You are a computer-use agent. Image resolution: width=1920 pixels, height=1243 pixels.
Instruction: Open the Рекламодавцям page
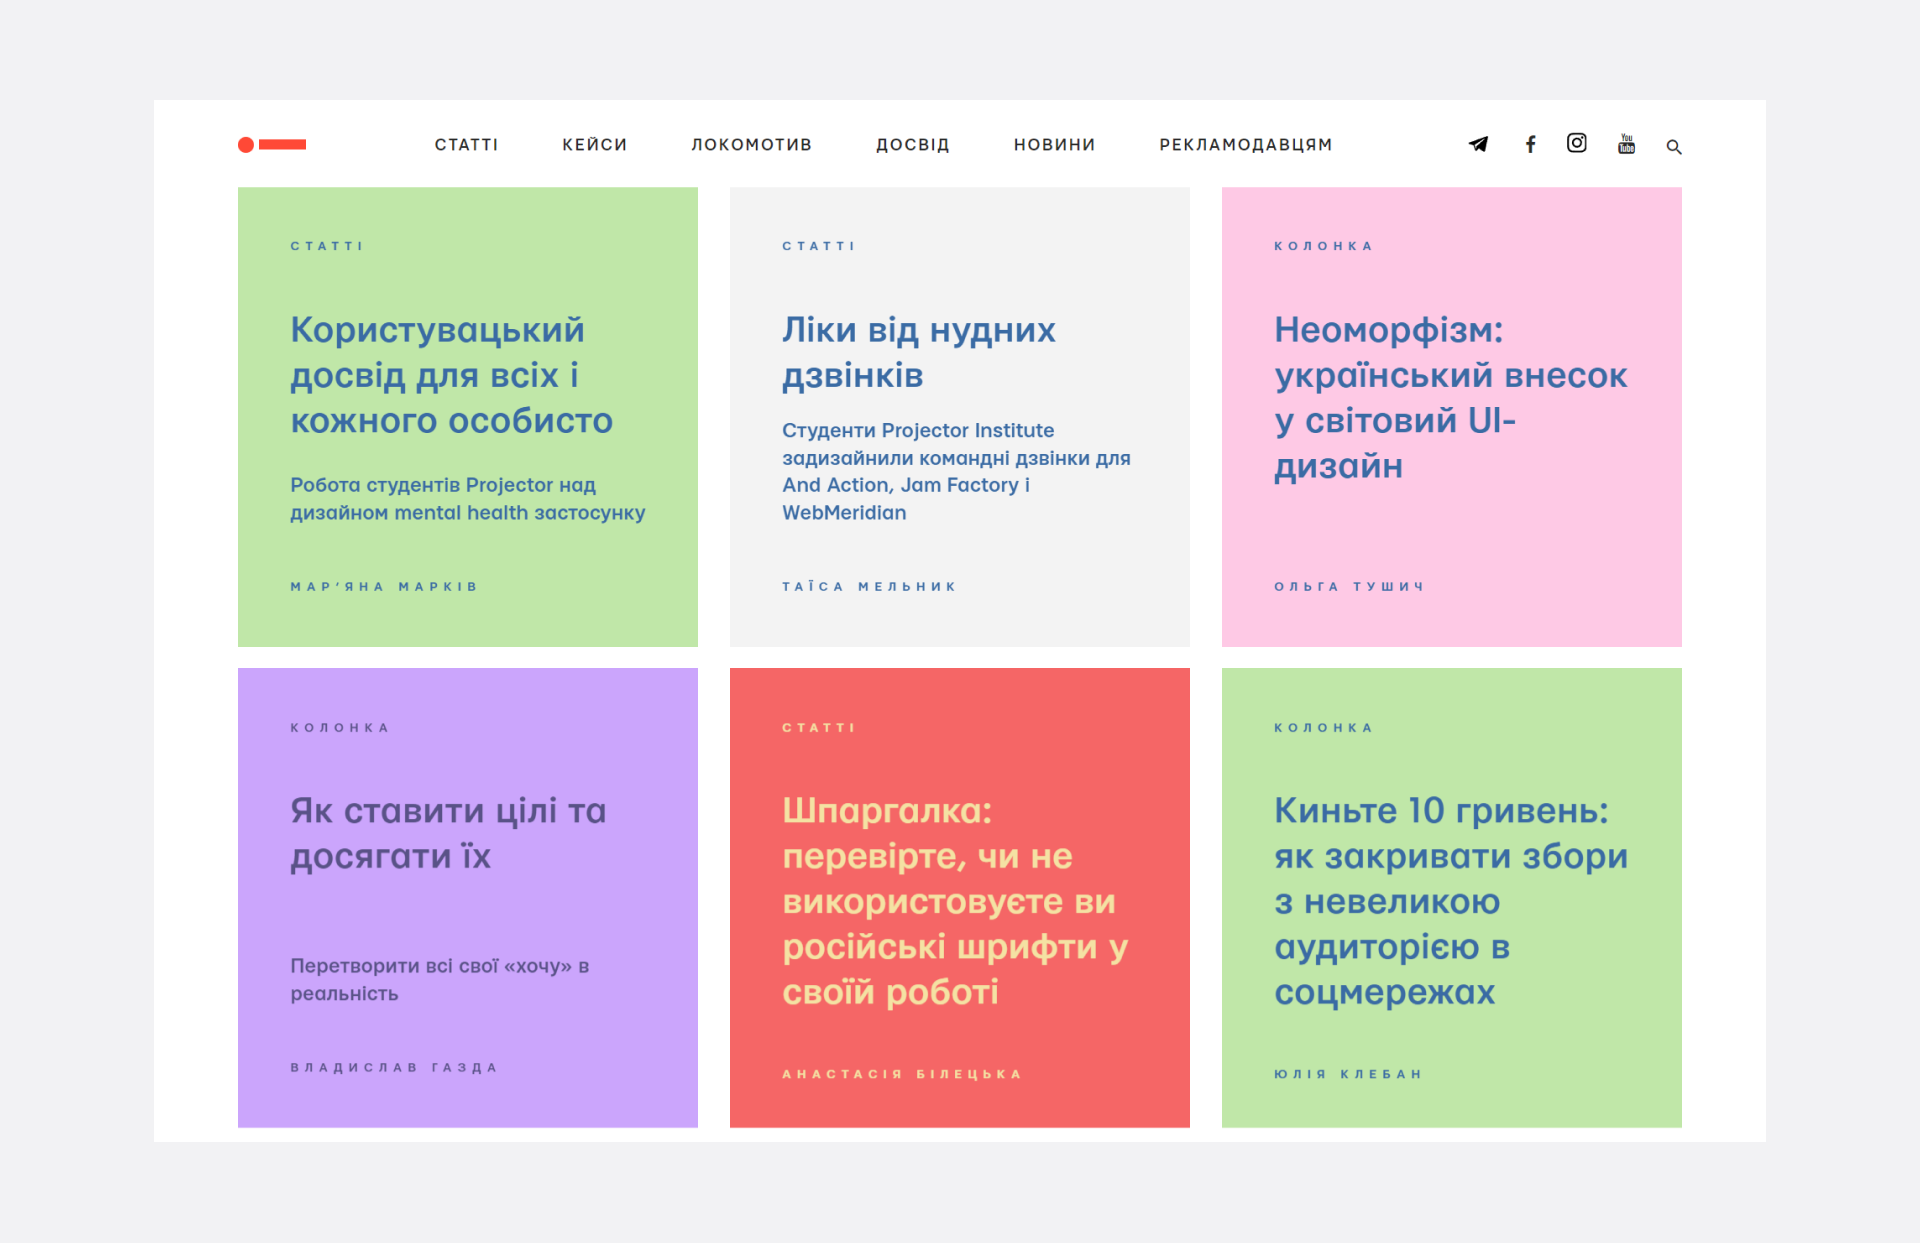point(1245,144)
